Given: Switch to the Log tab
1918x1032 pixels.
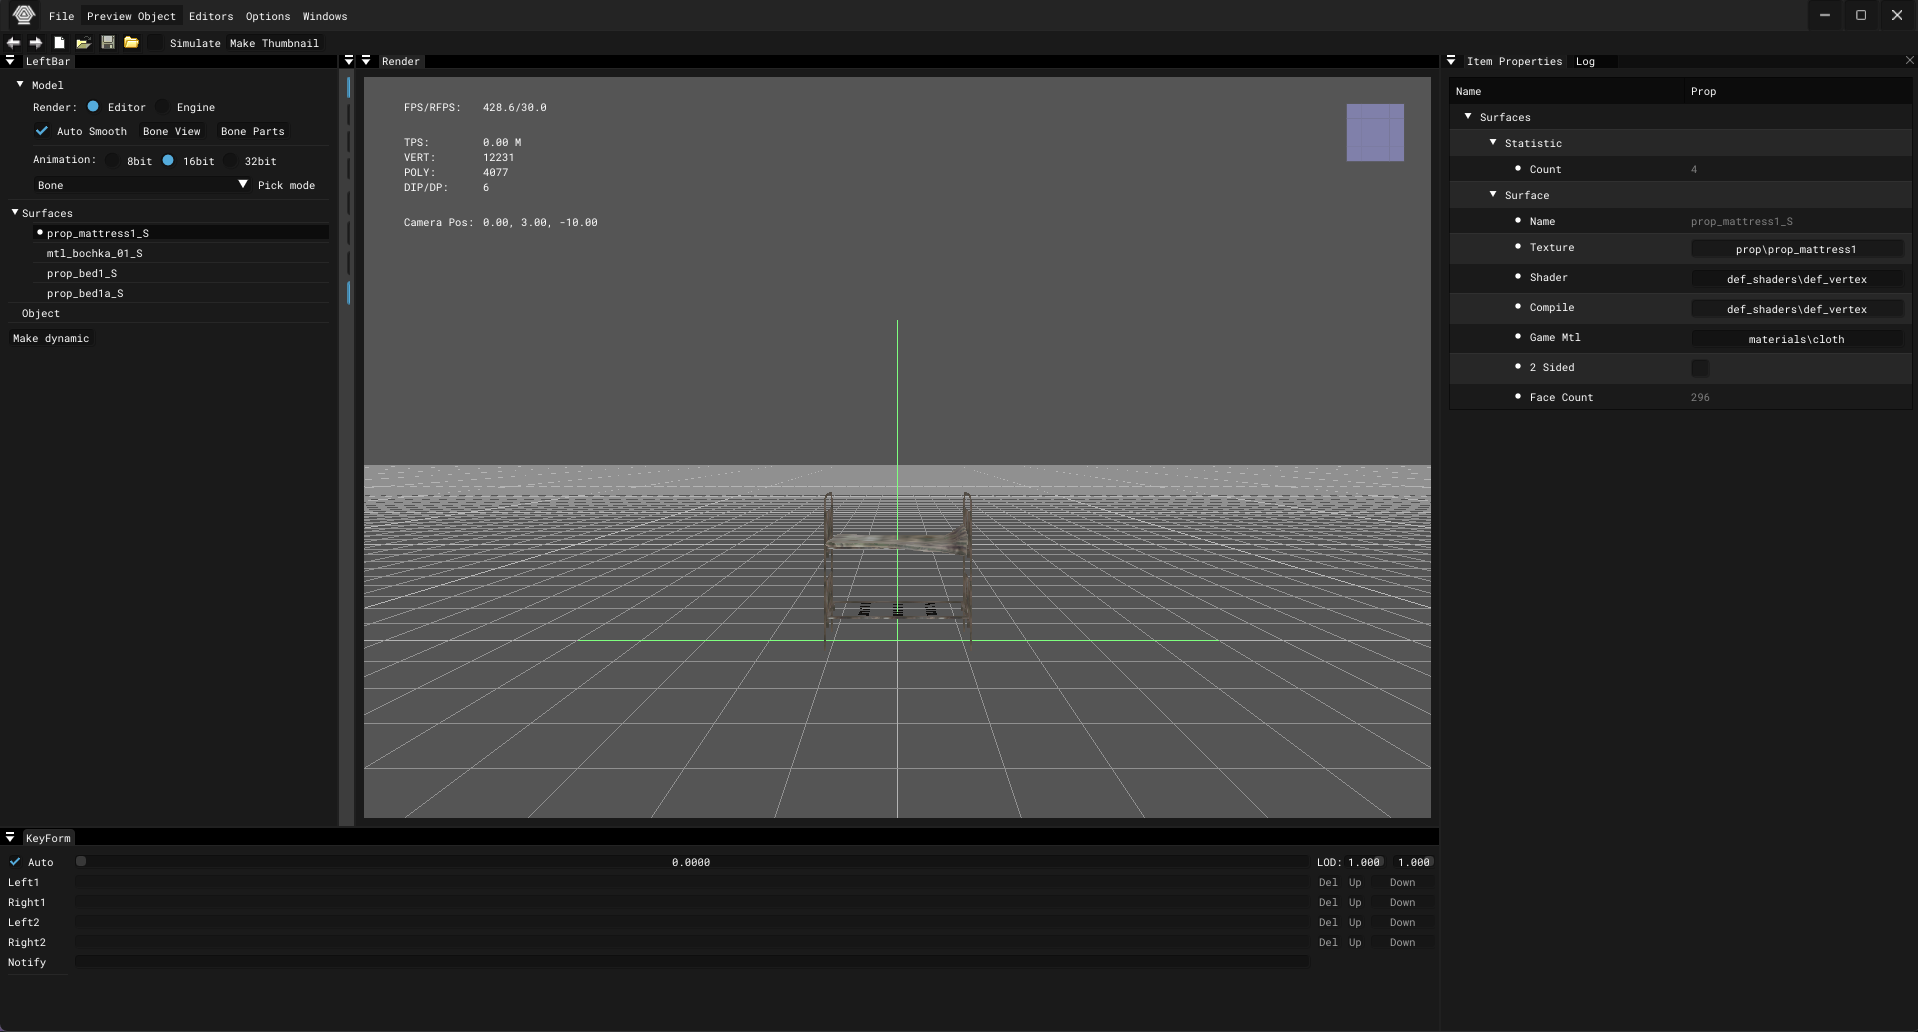Looking at the screenshot, I should point(1585,61).
